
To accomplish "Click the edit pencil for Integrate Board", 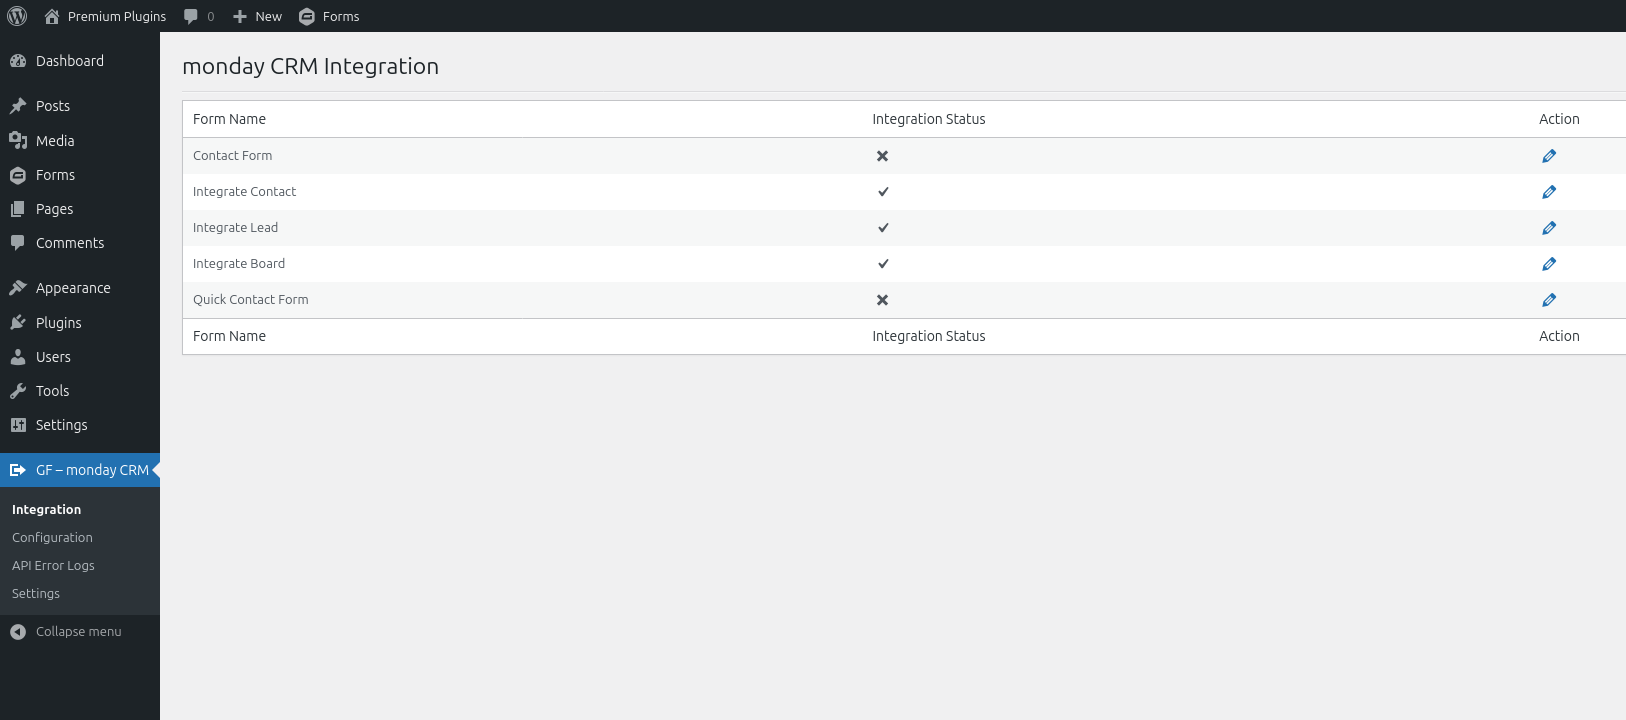I will (1549, 263).
